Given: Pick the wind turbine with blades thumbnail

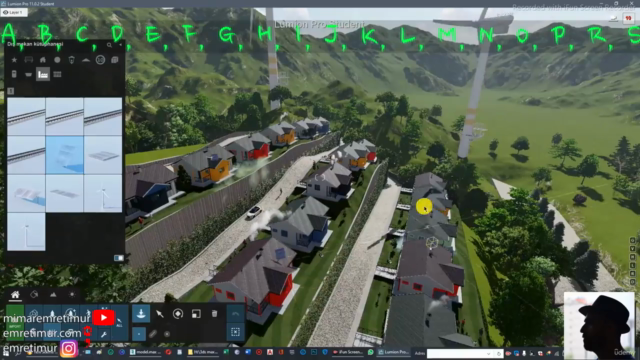Looking at the screenshot, I should [x=103, y=193].
